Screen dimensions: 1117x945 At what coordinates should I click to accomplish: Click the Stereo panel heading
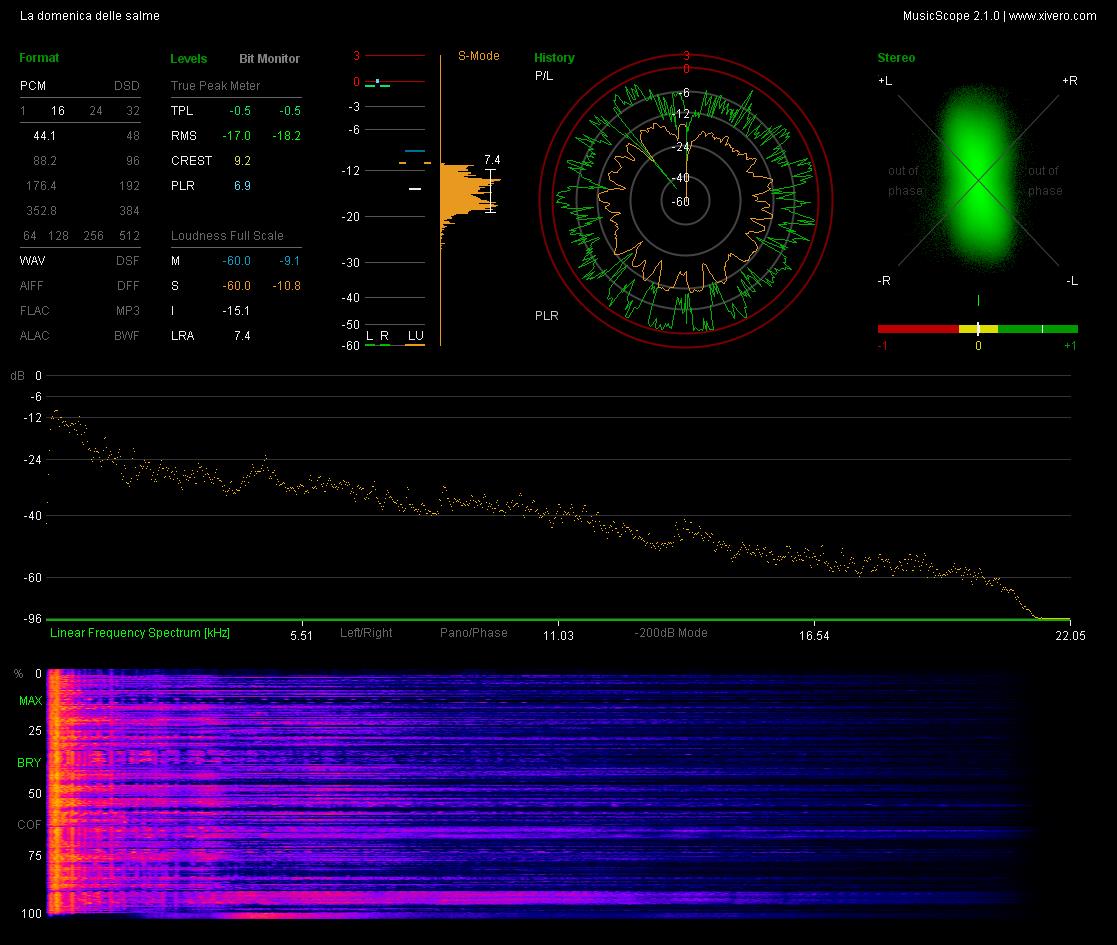[x=896, y=58]
